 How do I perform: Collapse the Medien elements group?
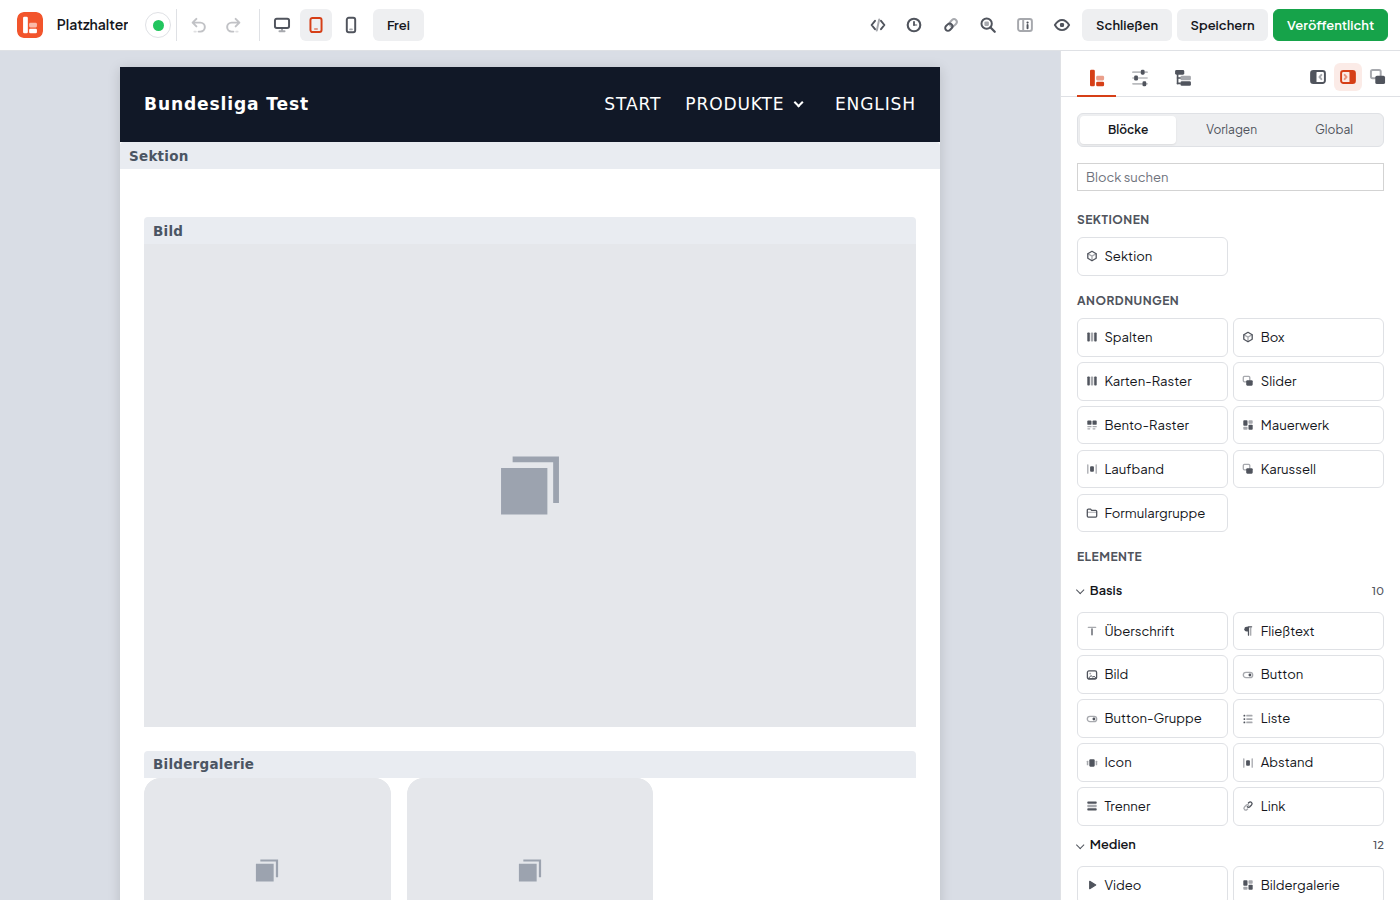(x=1230, y=845)
